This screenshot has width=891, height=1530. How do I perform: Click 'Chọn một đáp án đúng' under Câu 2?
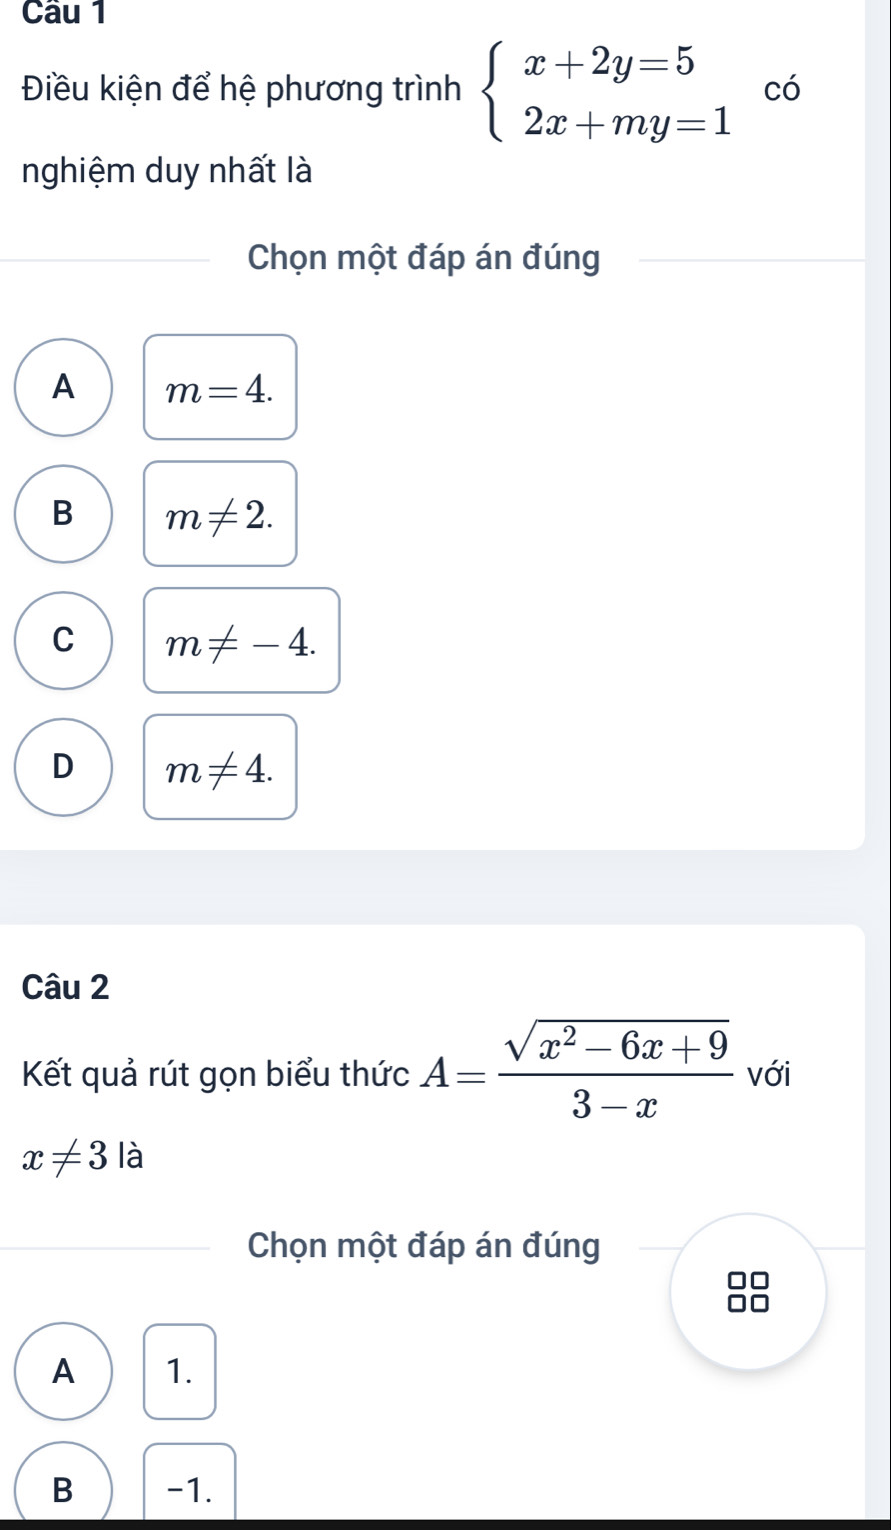(425, 1246)
